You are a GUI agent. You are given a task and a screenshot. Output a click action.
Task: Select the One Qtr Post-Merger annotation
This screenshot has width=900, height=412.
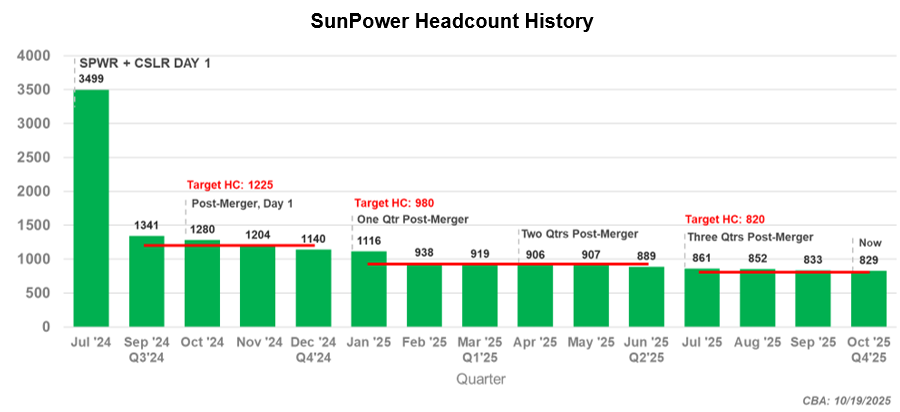point(412,219)
